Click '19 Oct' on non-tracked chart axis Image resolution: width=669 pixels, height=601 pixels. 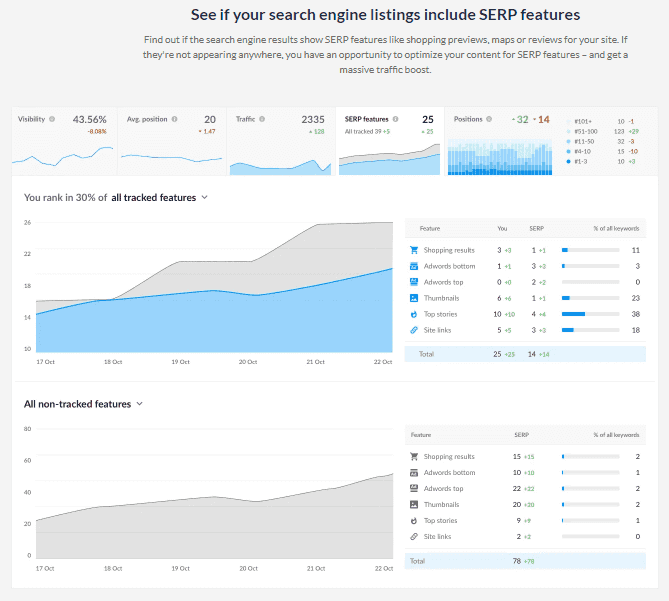(180, 569)
